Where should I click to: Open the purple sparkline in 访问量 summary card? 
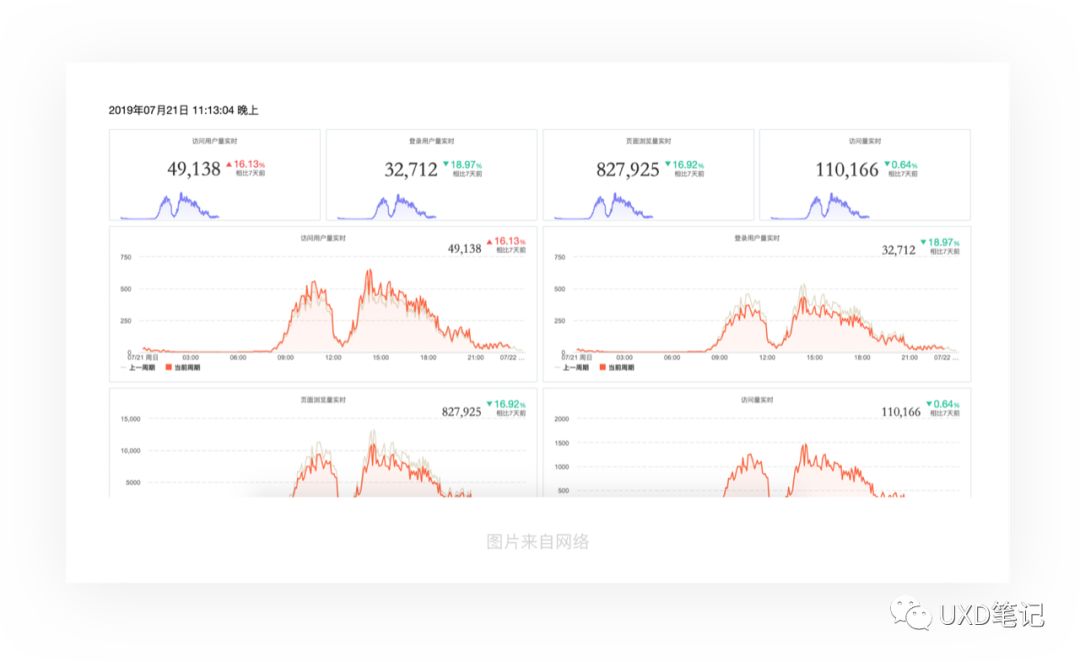820,206
